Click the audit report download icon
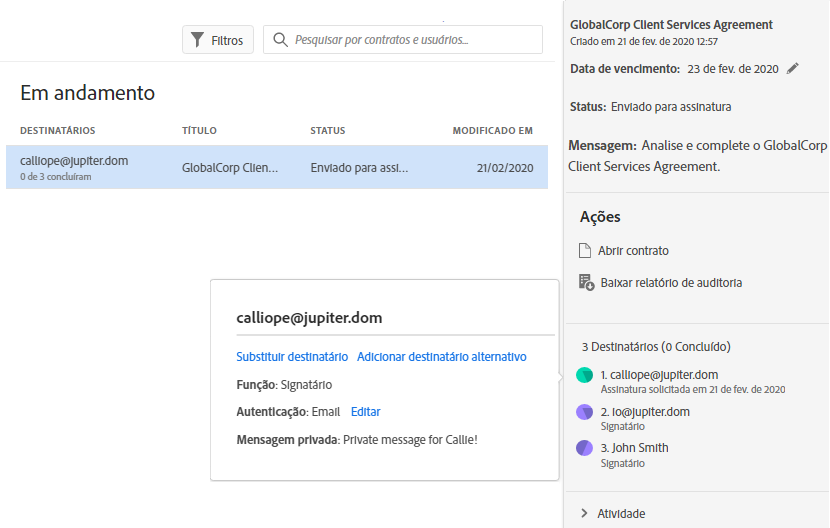The image size is (830, 528). click(586, 282)
